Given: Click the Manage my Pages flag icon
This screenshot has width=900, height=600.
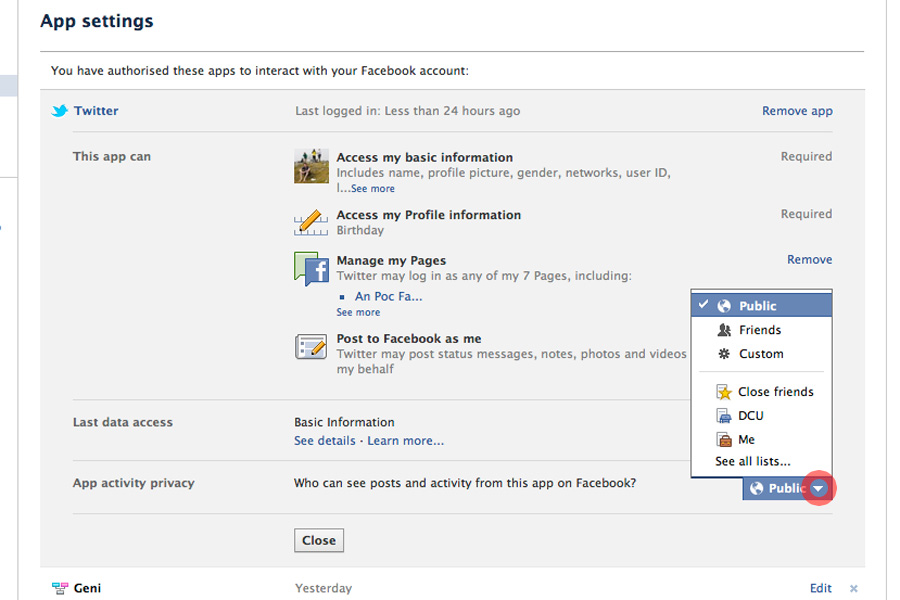Looking at the screenshot, I should click(x=311, y=269).
